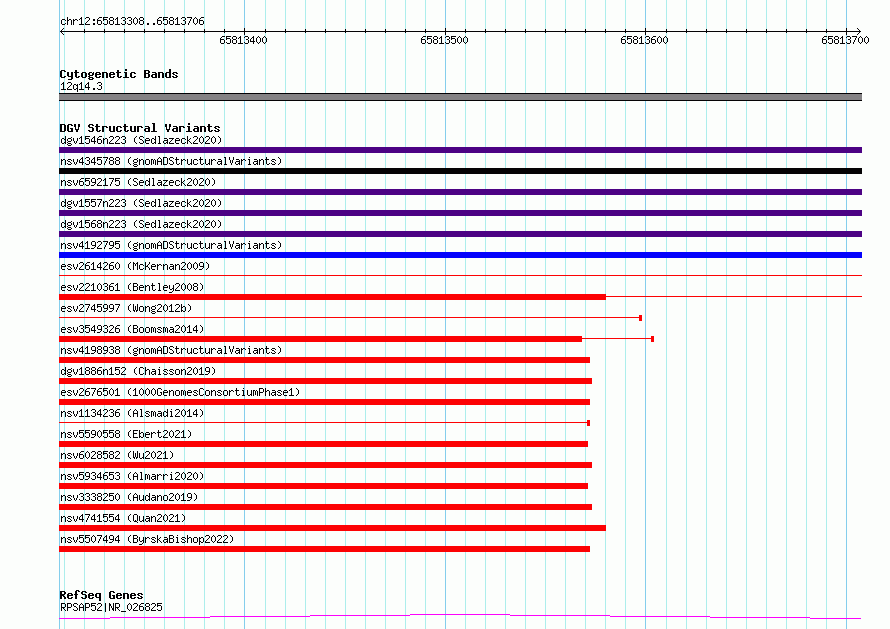The width and height of the screenshot is (890, 629).
Task: Click the esv2614260 (McKernan2009) label
Action: point(135,266)
